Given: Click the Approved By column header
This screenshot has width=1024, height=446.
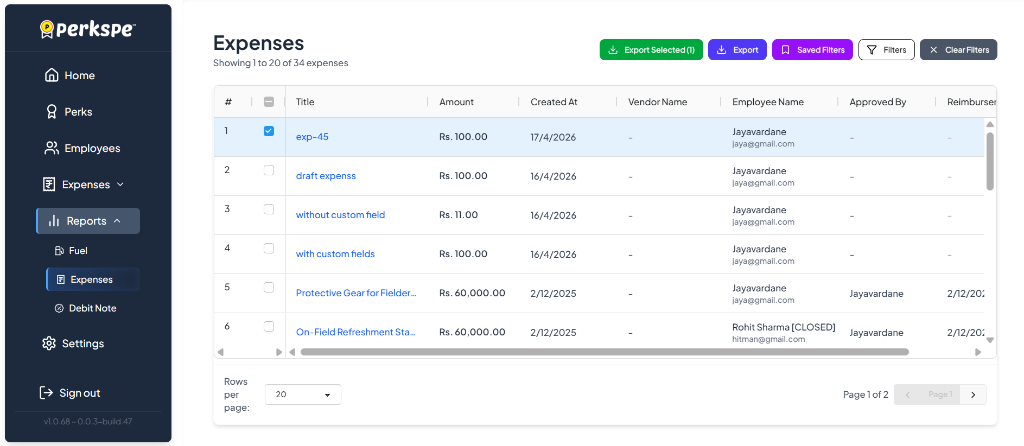Looking at the screenshot, I should (878, 102).
